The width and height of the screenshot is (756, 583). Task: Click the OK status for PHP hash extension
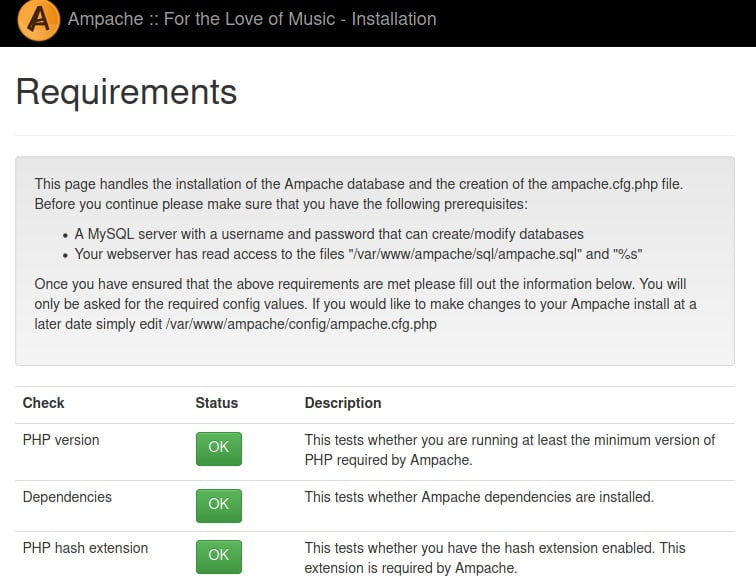[218, 556]
